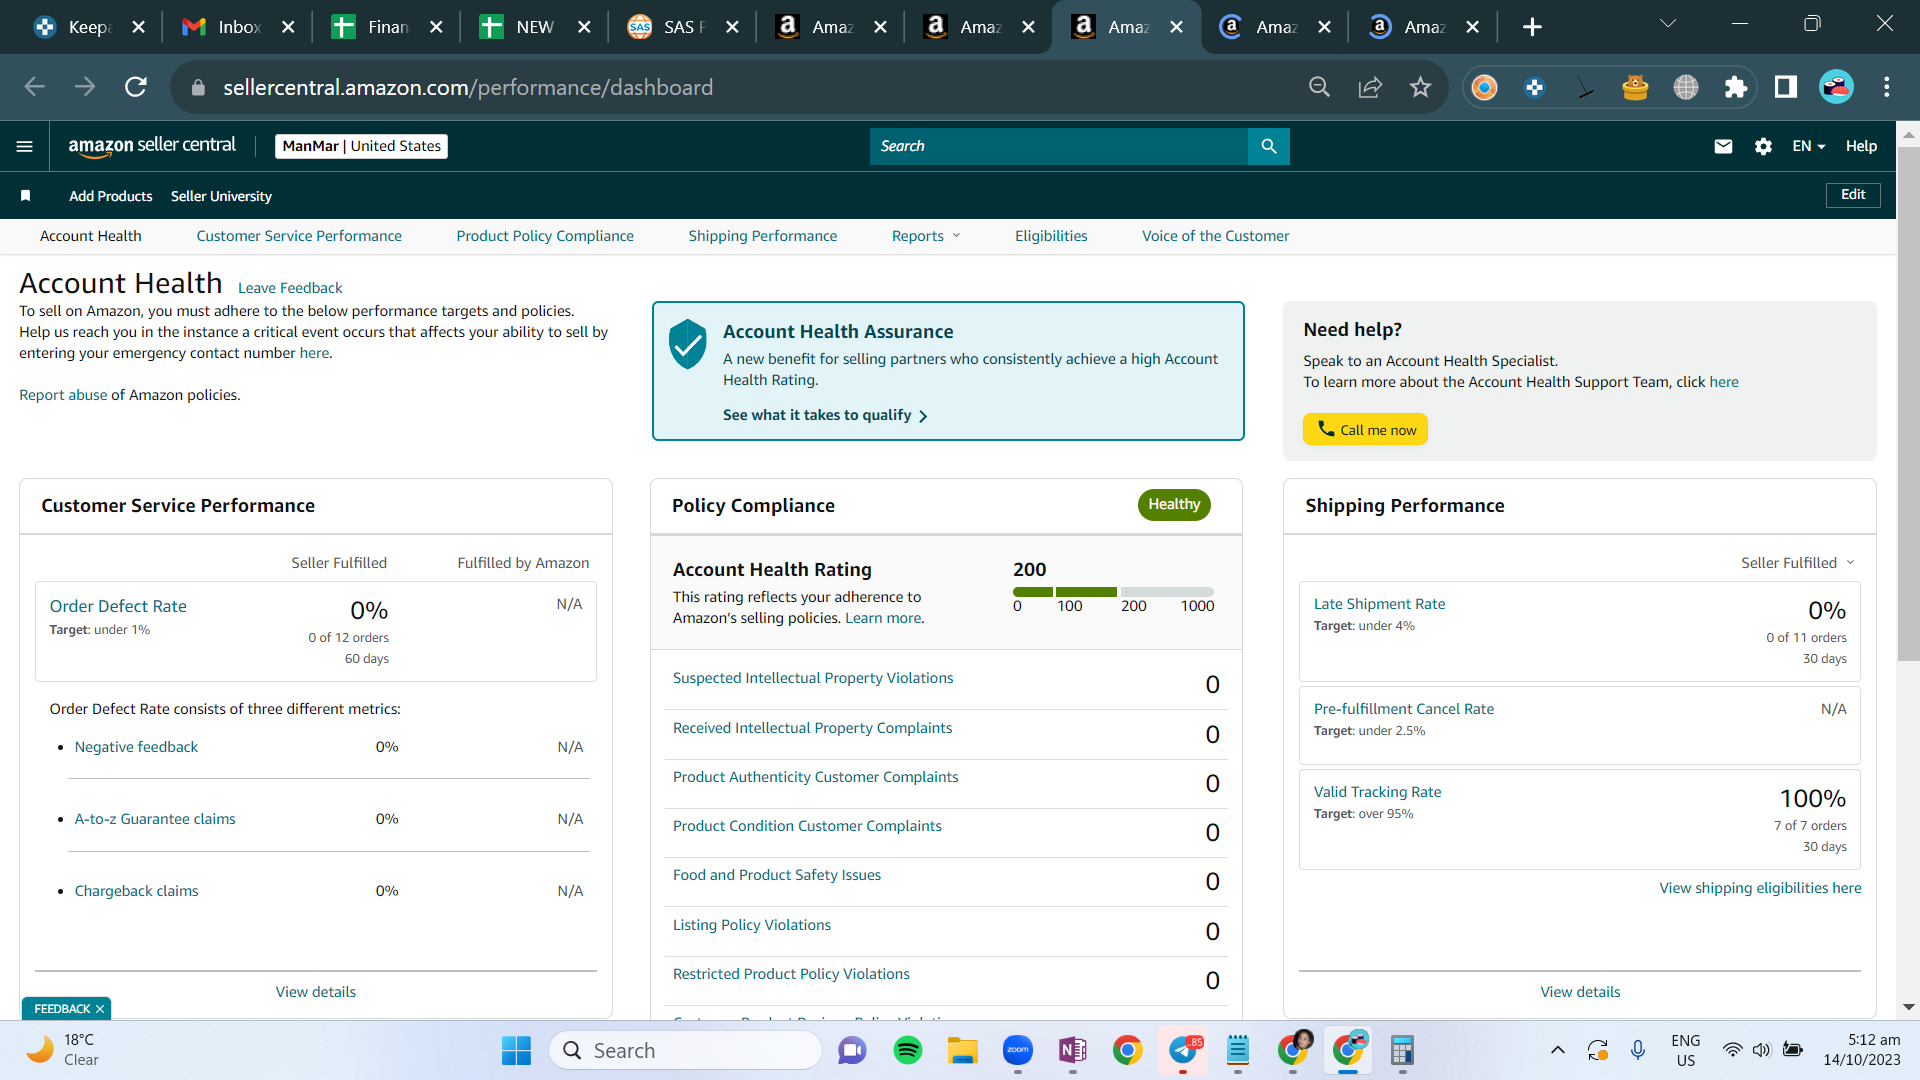Open the settings gear icon
Viewport: 1920px width, 1080px height.
[x=1763, y=146]
